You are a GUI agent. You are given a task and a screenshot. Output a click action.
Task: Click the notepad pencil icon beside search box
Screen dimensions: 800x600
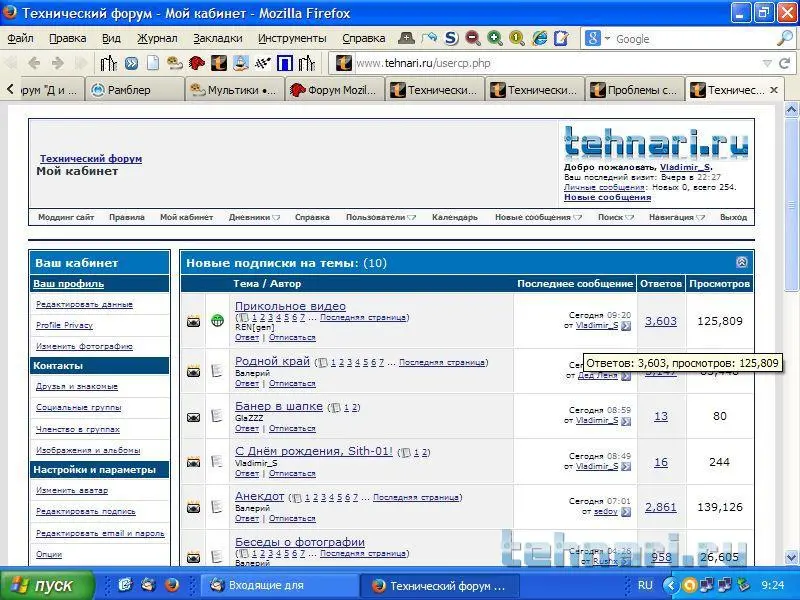point(561,38)
